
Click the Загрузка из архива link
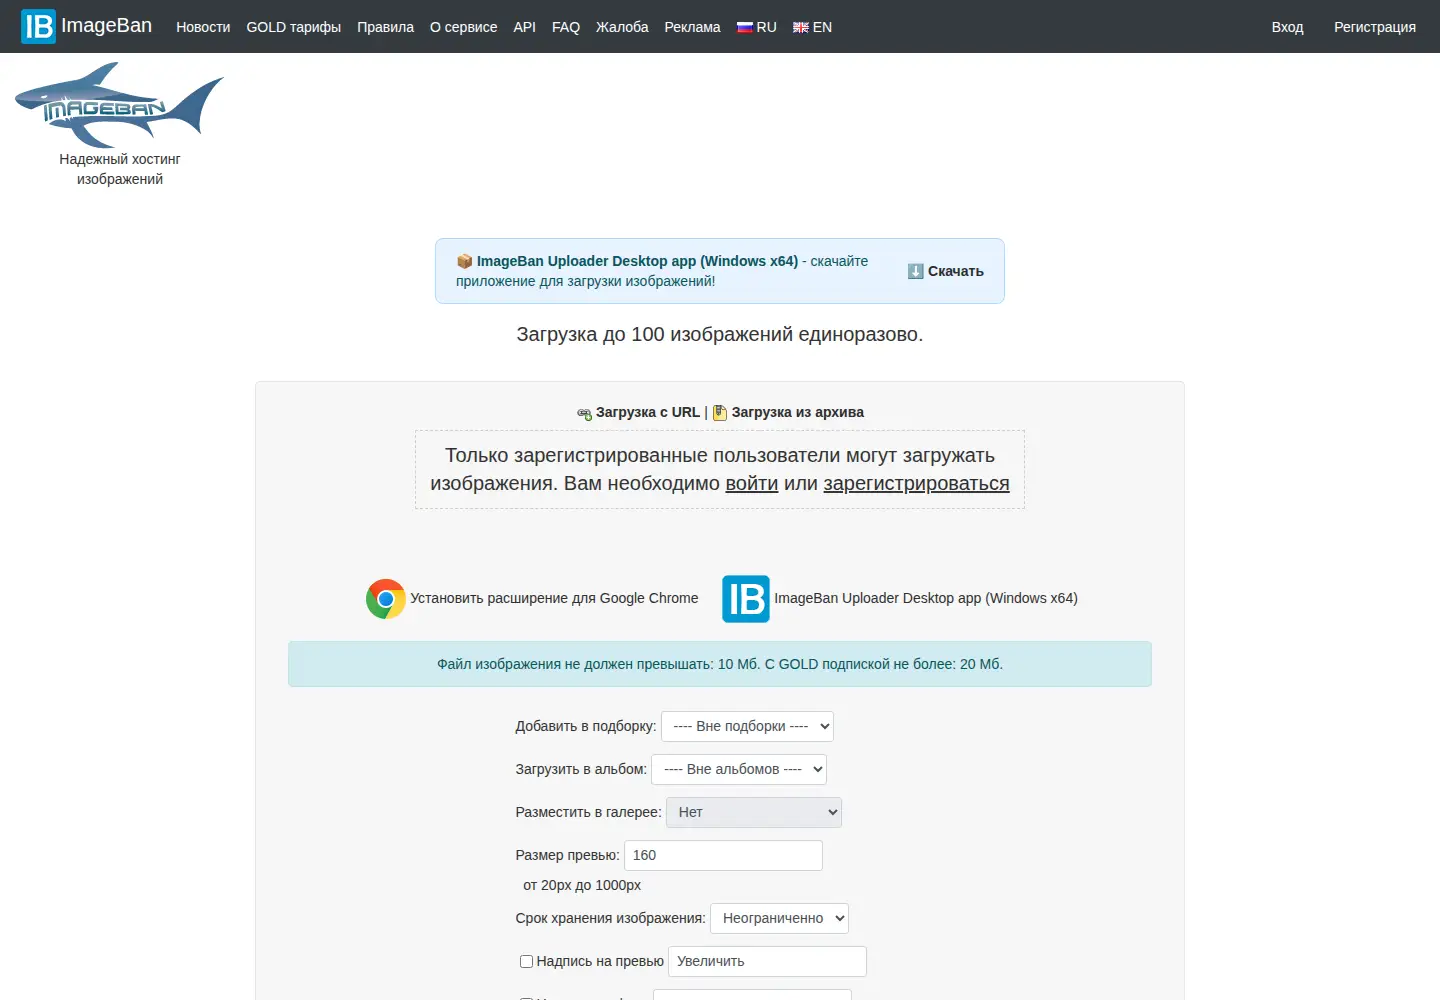click(x=798, y=412)
